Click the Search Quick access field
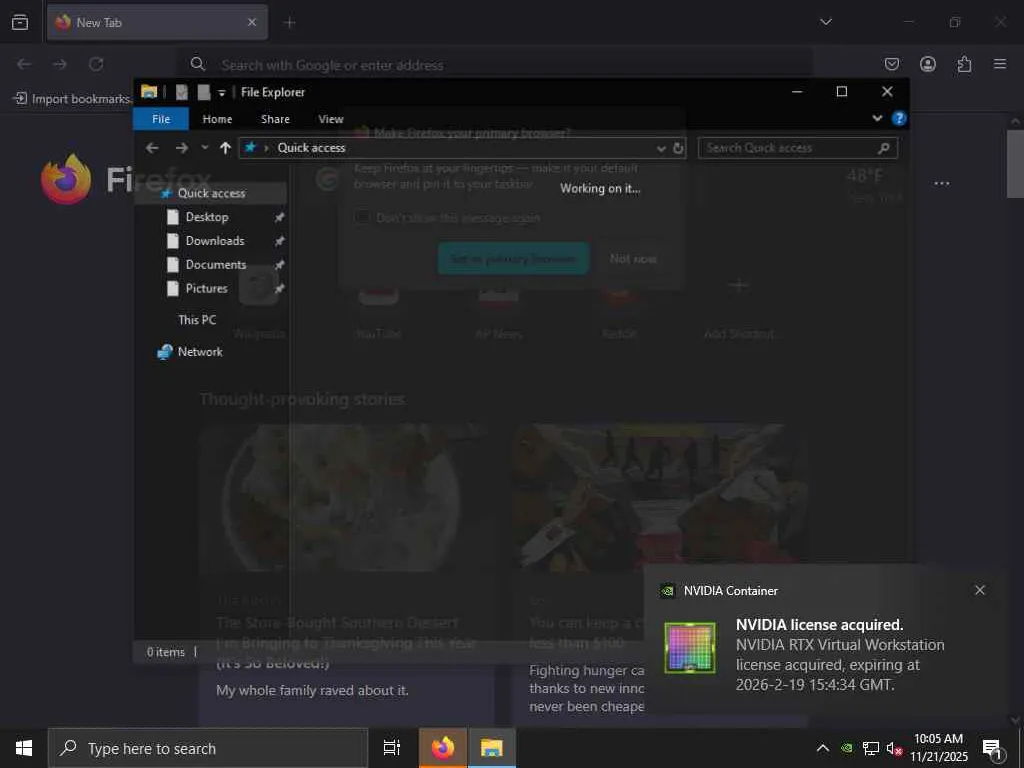The height and width of the screenshot is (768, 1024). pos(797,148)
